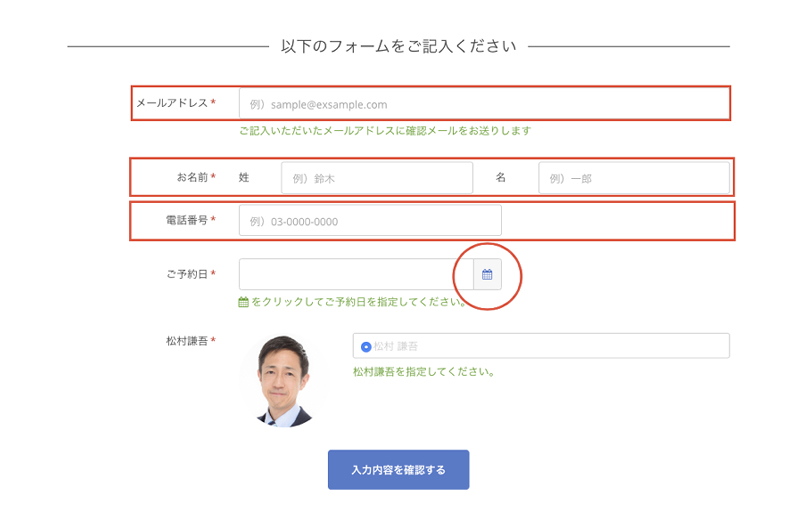Viewport: 796px width, 528px height.
Task: Open the calendar date picker icon
Action: pyautogui.click(x=487, y=274)
